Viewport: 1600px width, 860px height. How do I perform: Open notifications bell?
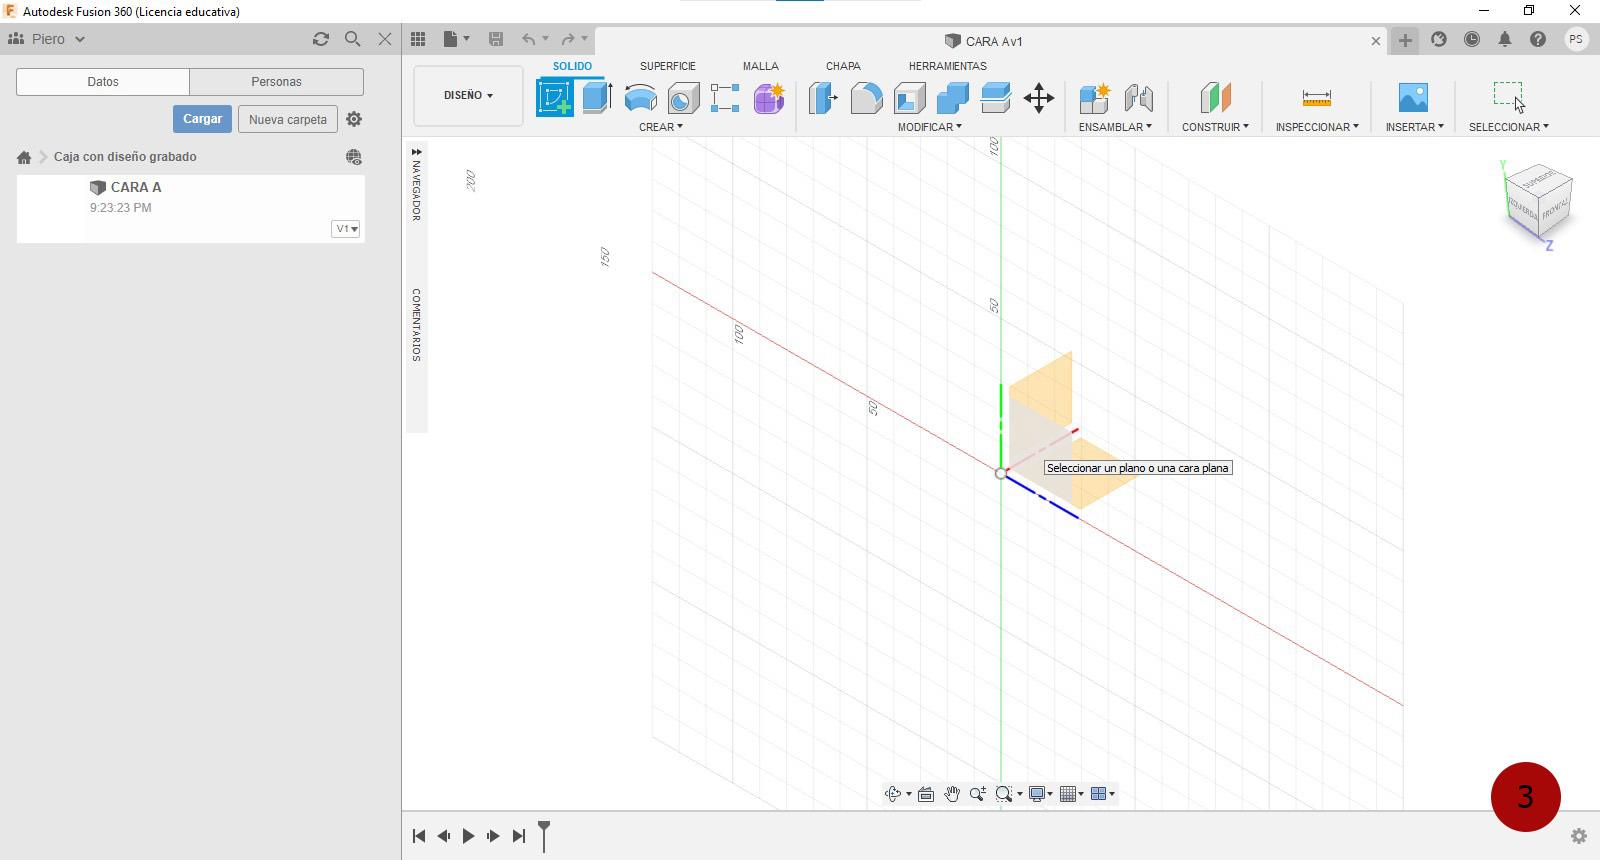tap(1505, 39)
